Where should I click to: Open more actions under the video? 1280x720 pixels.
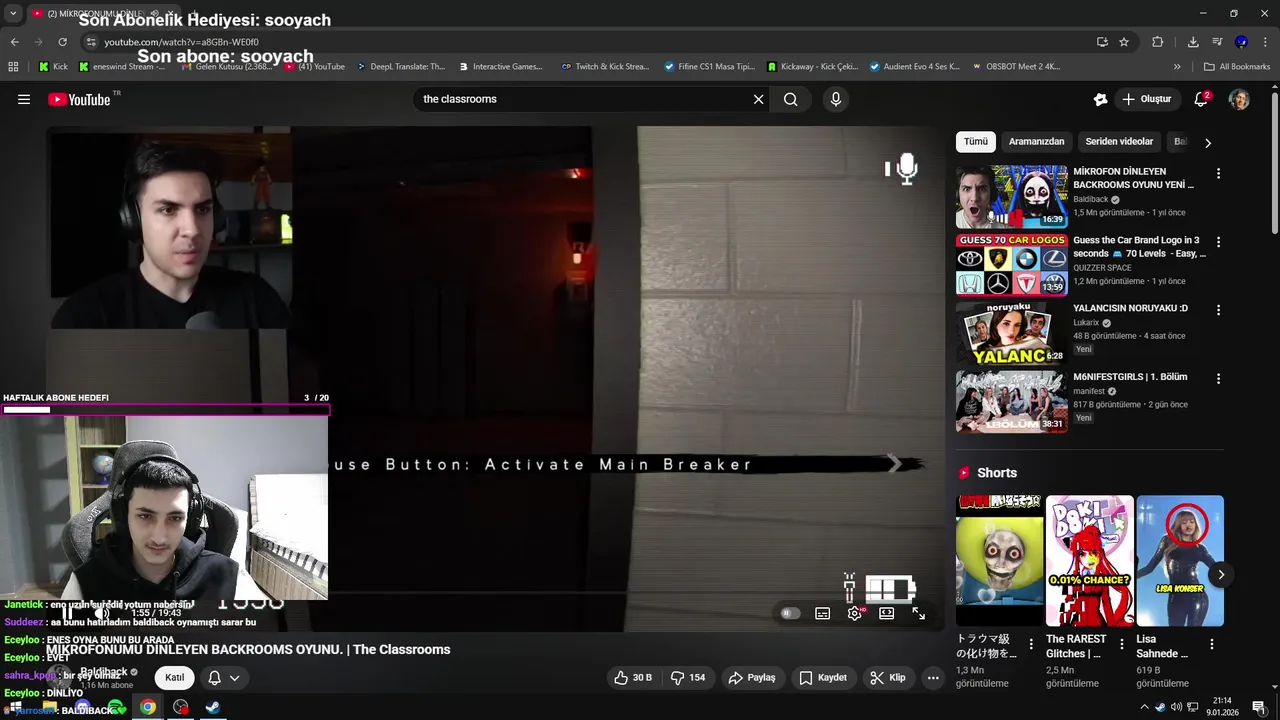(933, 677)
